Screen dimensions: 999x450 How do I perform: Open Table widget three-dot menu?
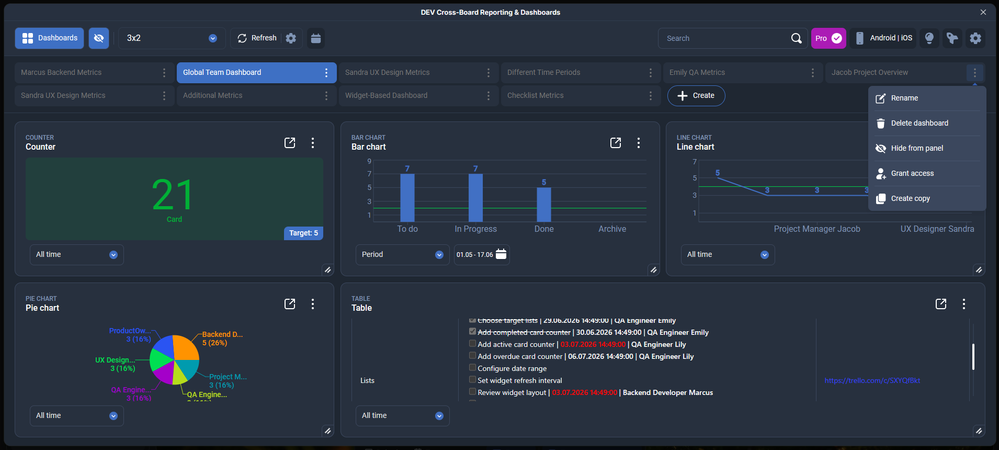[x=964, y=304]
